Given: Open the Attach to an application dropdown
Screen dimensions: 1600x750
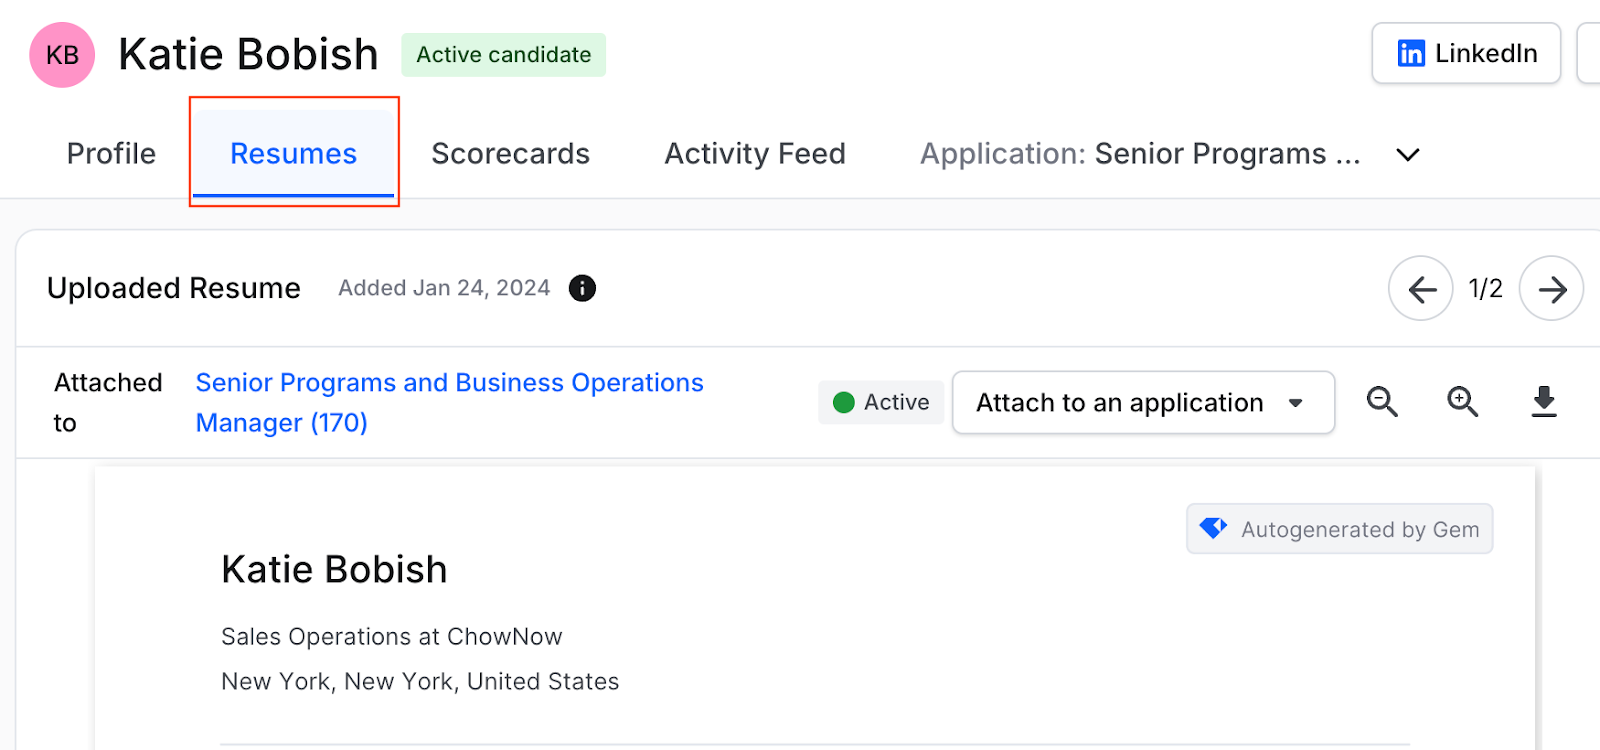Looking at the screenshot, I should (1143, 403).
